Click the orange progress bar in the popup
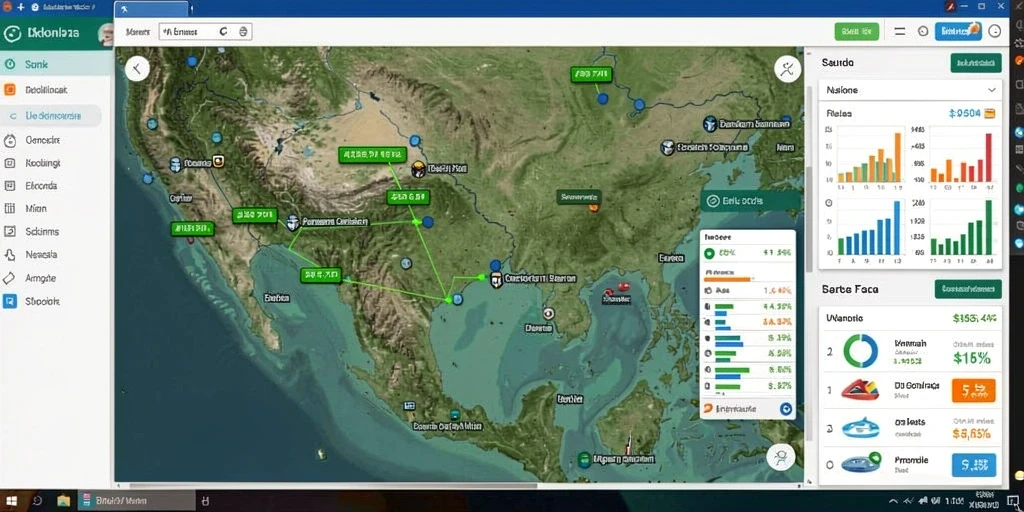 (x=728, y=279)
